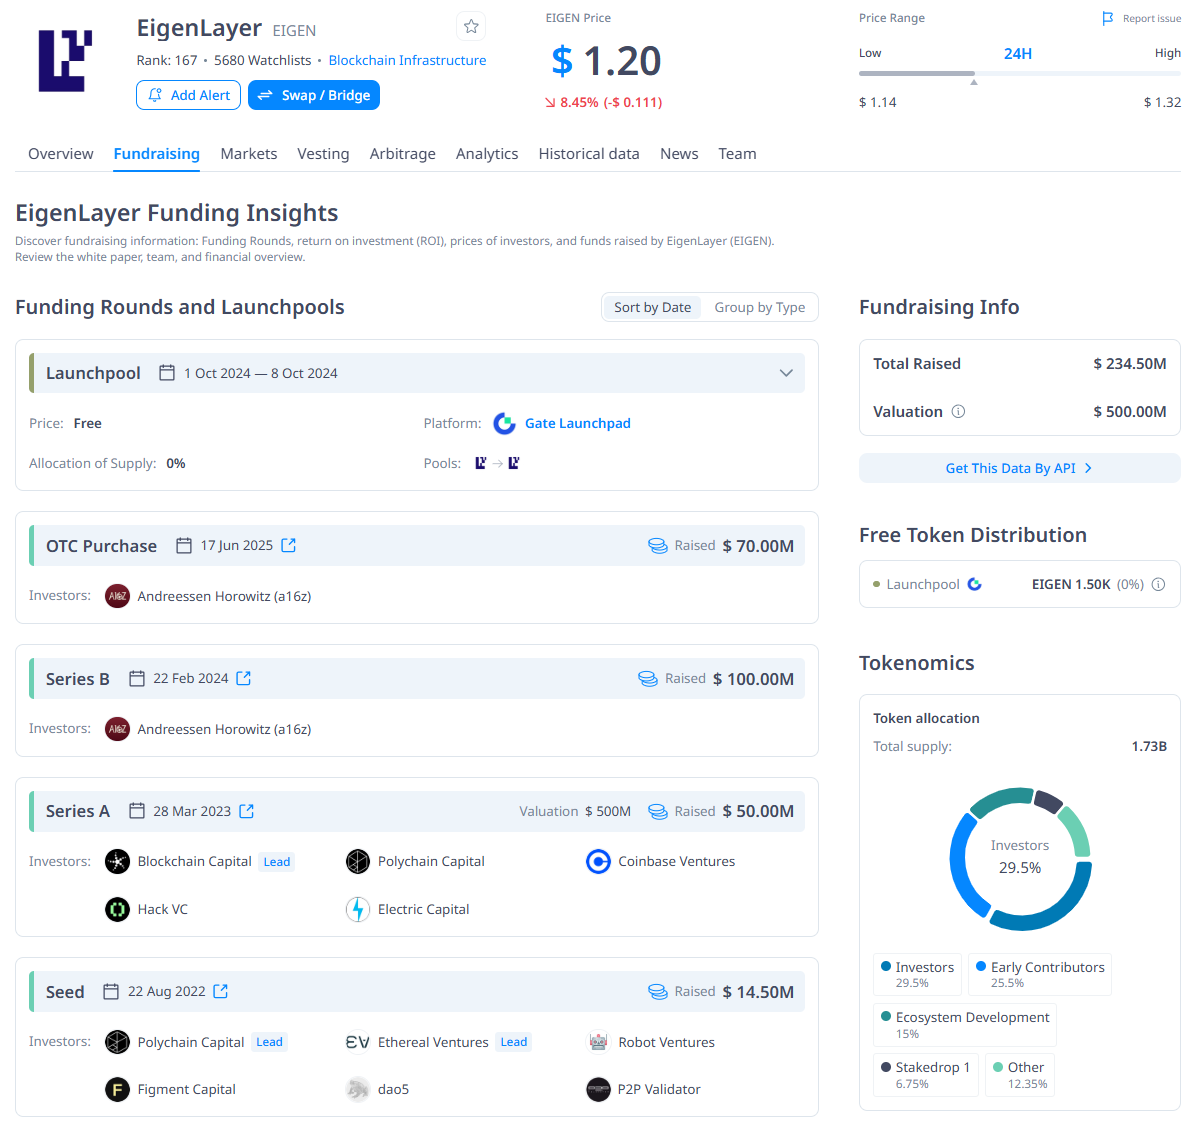The width and height of the screenshot is (1203, 1123).
Task: Open the Series A external source link icon
Action: pos(247,811)
